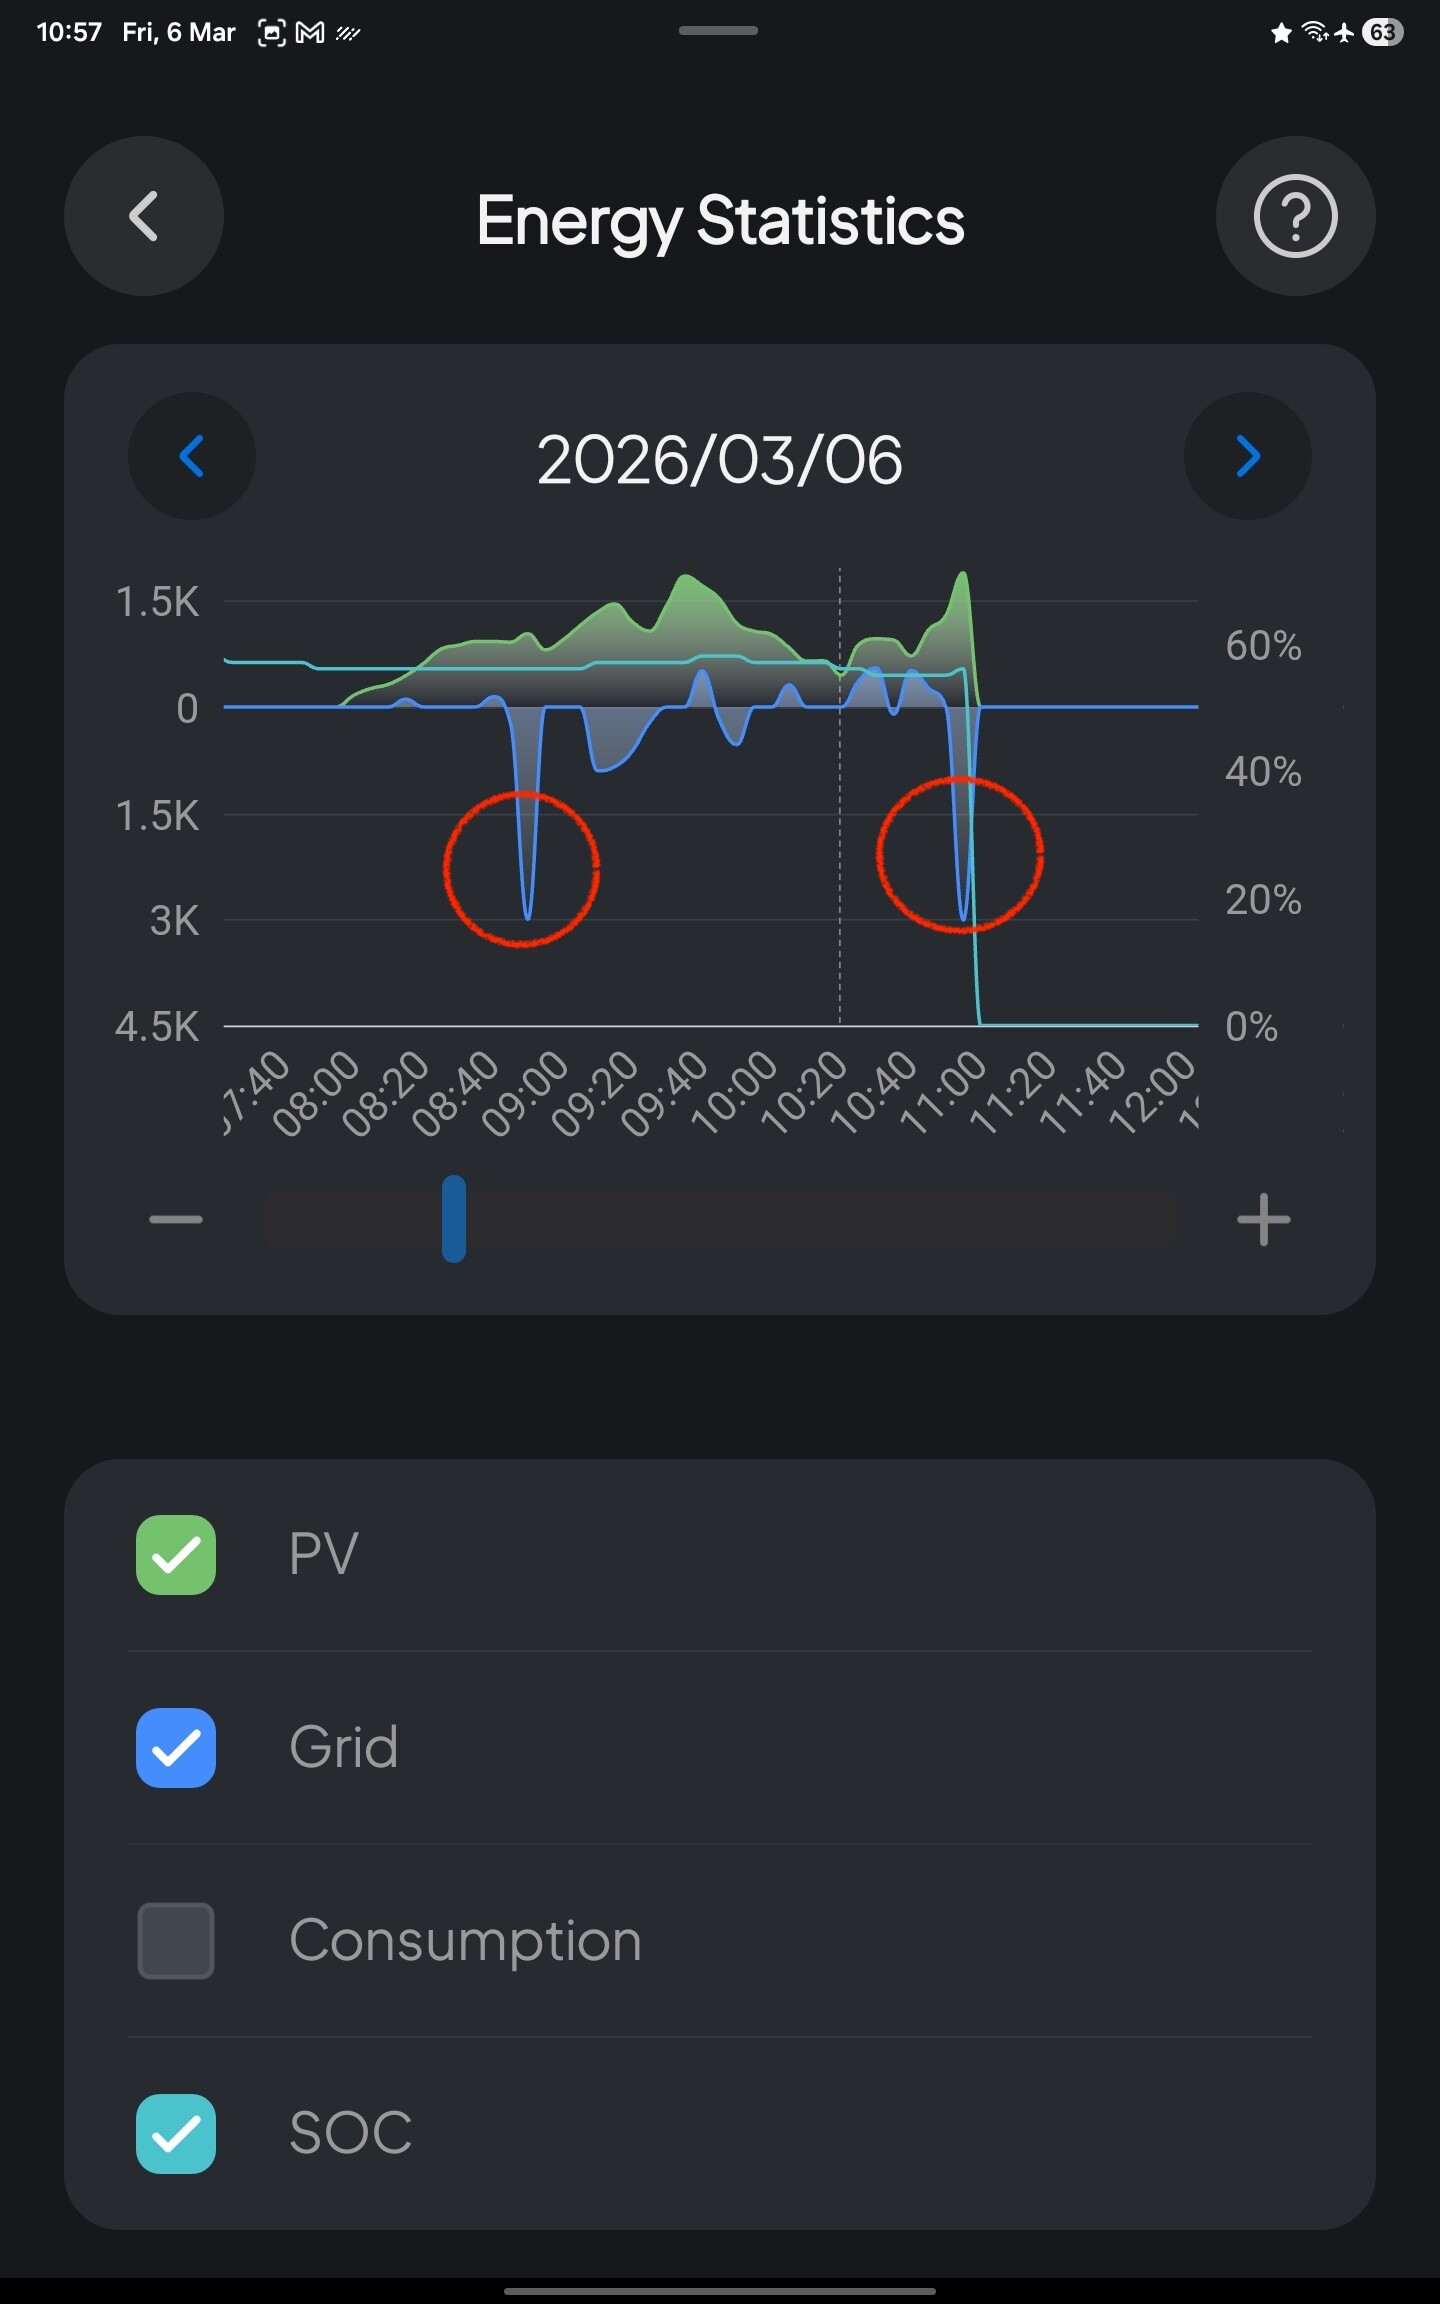Tap the second red-circled grid dip

(x=960, y=855)
